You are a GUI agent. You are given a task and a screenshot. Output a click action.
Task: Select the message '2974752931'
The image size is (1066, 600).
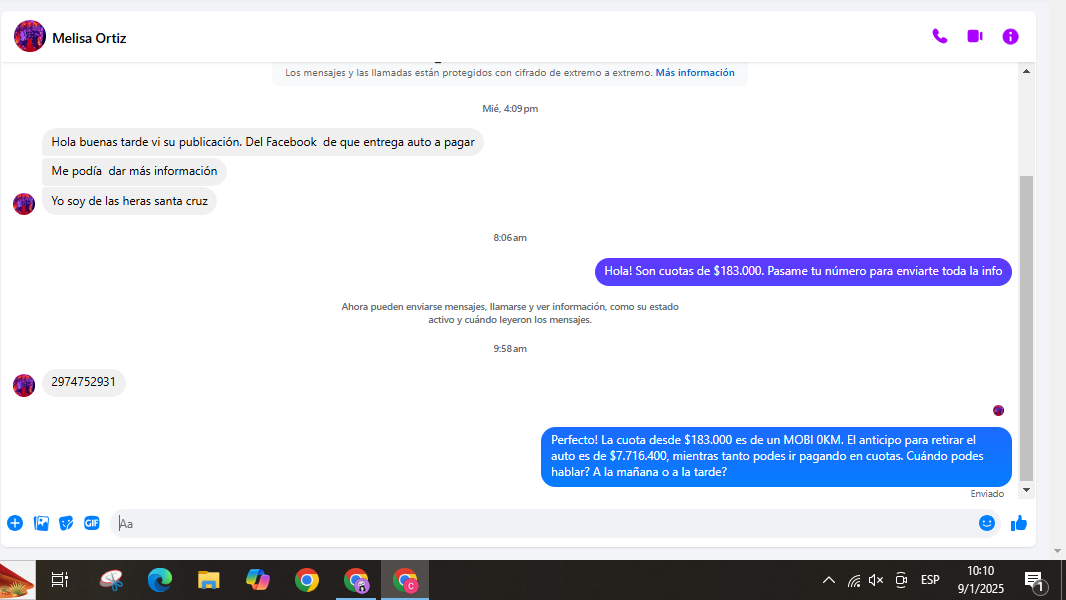point(84,383)
